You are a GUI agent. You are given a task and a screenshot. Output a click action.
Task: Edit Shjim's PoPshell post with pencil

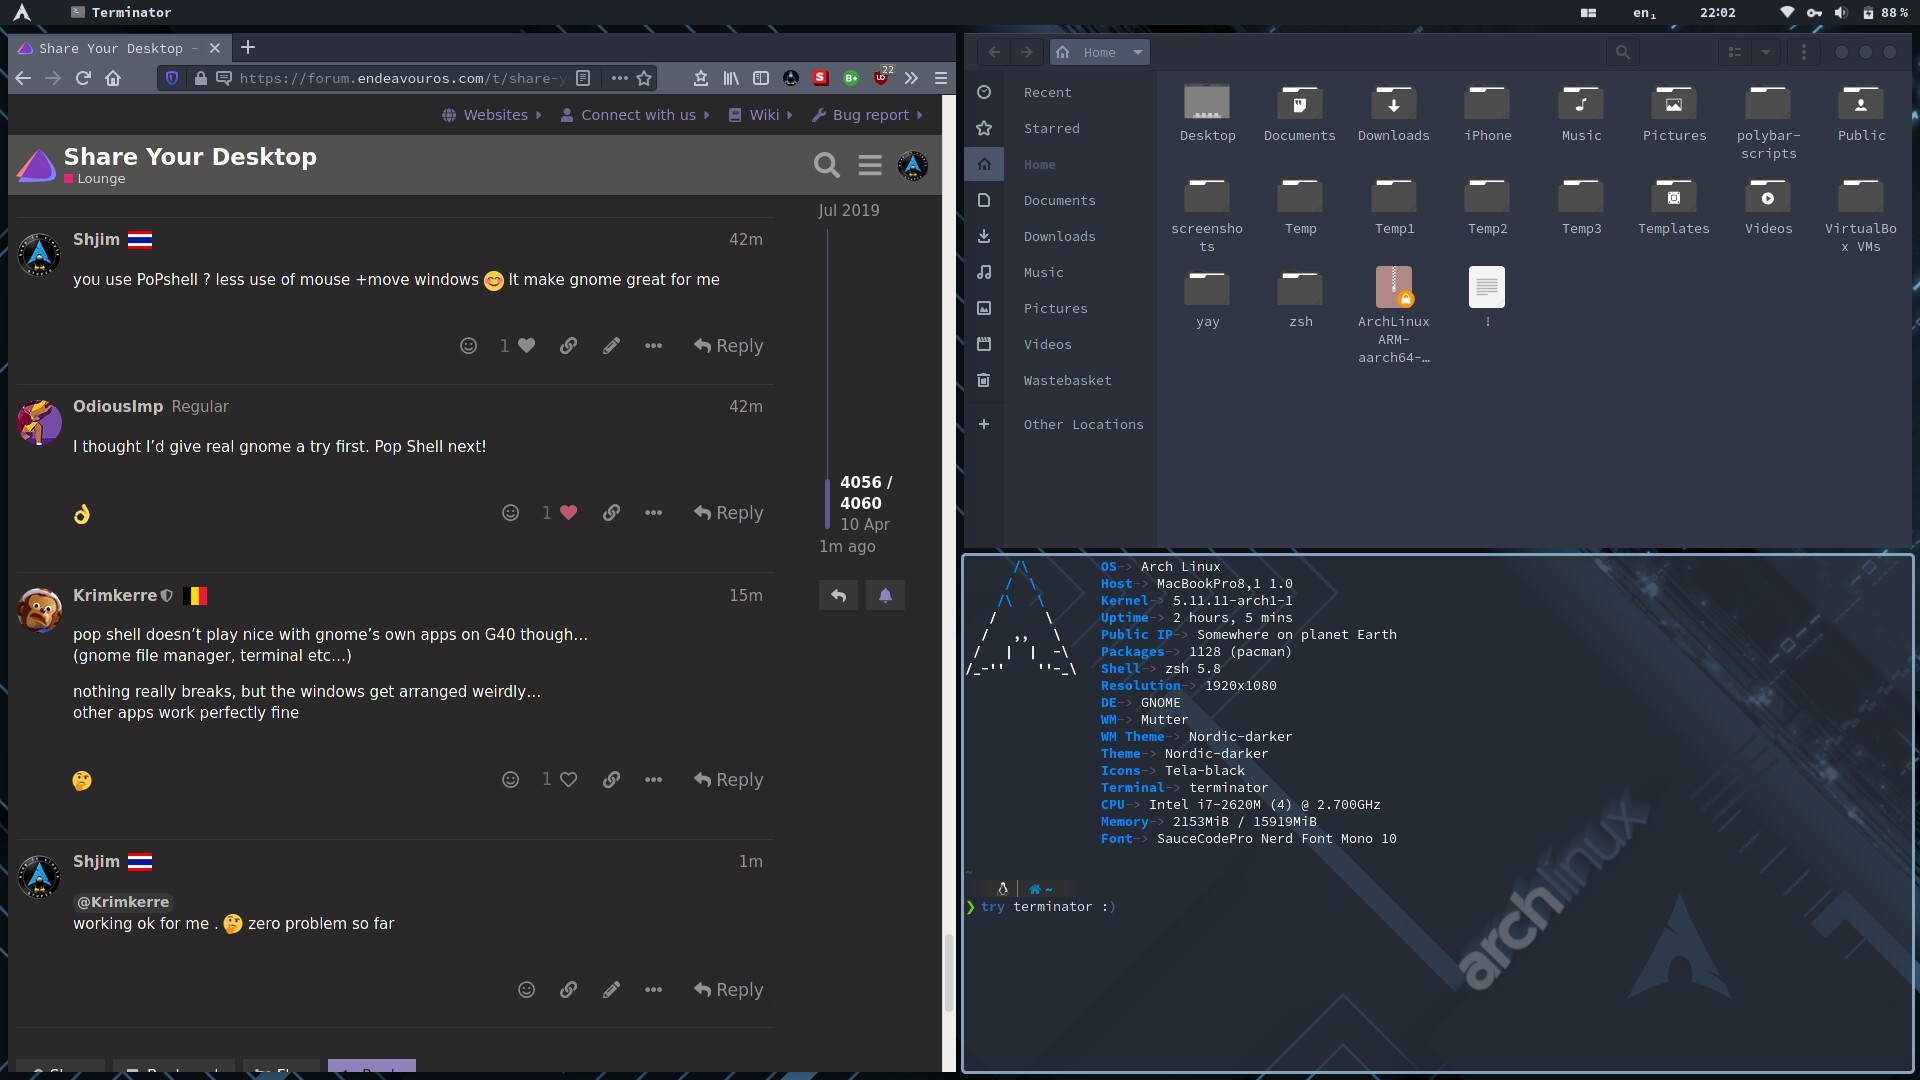pos(611,346)
